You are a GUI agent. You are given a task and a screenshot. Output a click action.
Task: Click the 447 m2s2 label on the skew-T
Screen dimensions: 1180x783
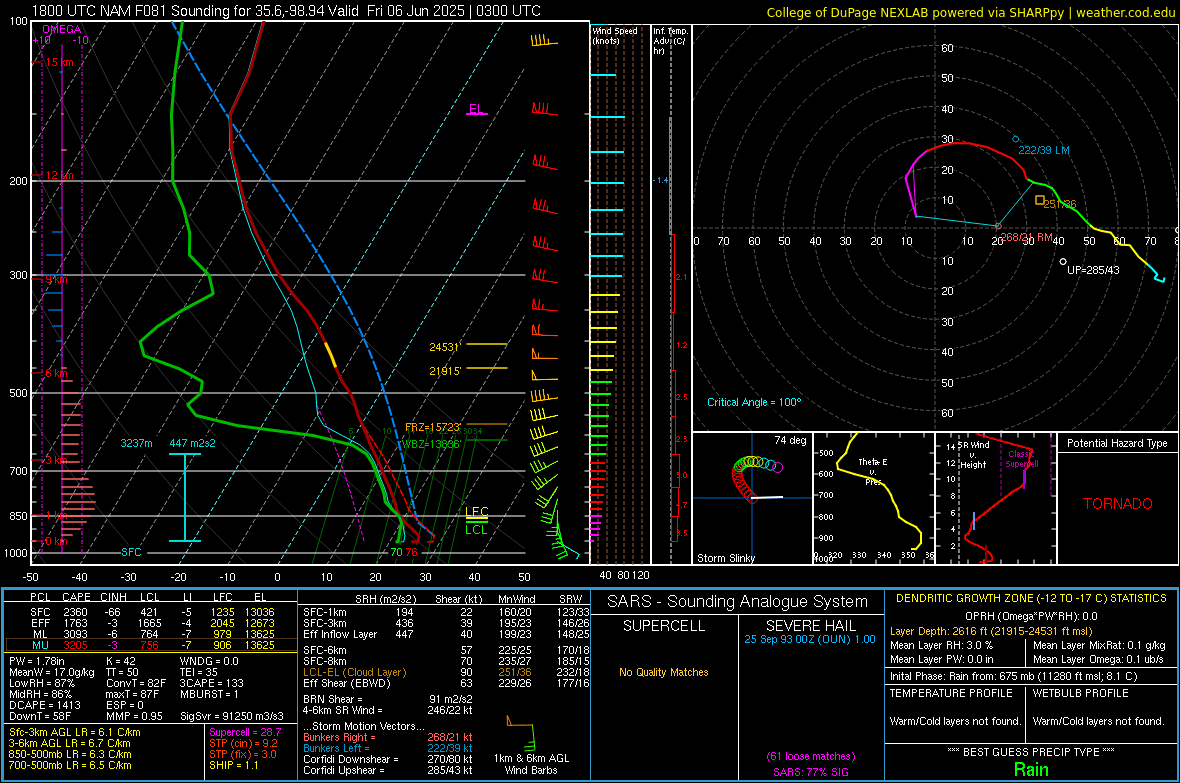click(x=192, y=443)
